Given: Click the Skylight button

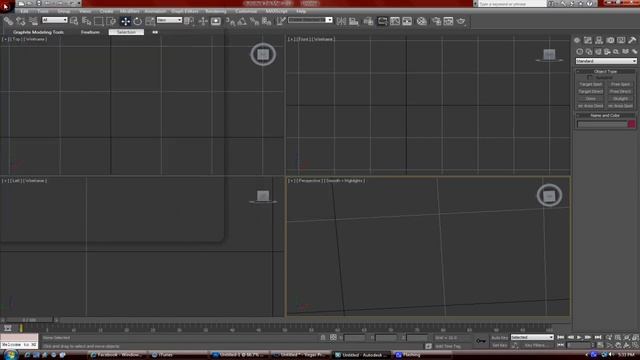Looking at the screenshot, I should [620, 99].
